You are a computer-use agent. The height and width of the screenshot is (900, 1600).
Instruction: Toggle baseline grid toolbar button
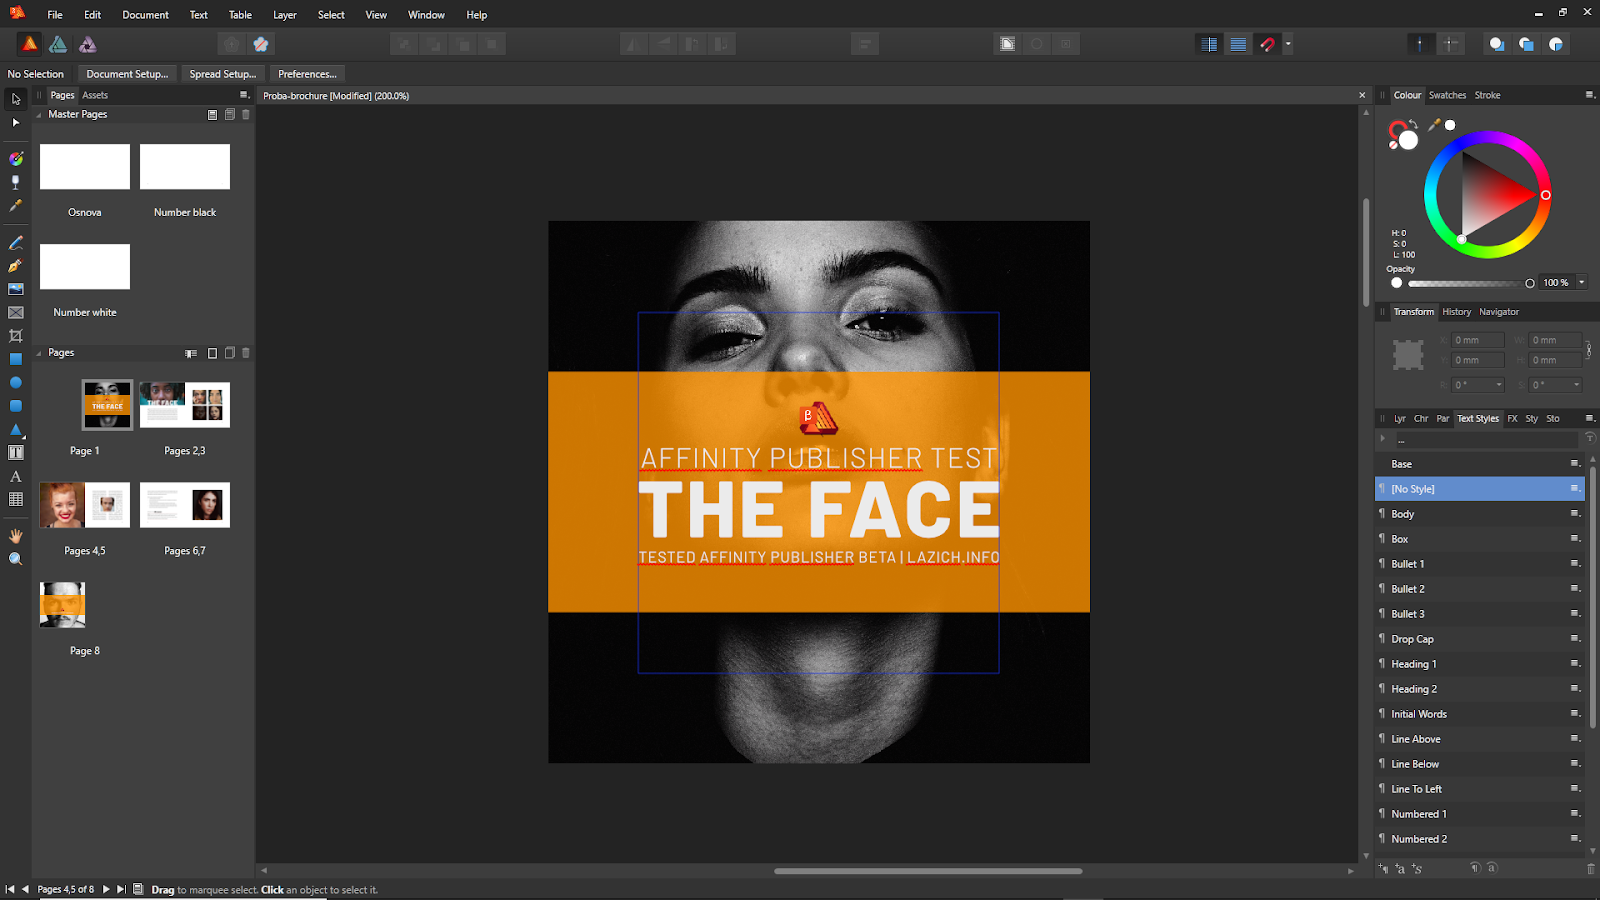pyautogui.click(x=1238, y=44)
